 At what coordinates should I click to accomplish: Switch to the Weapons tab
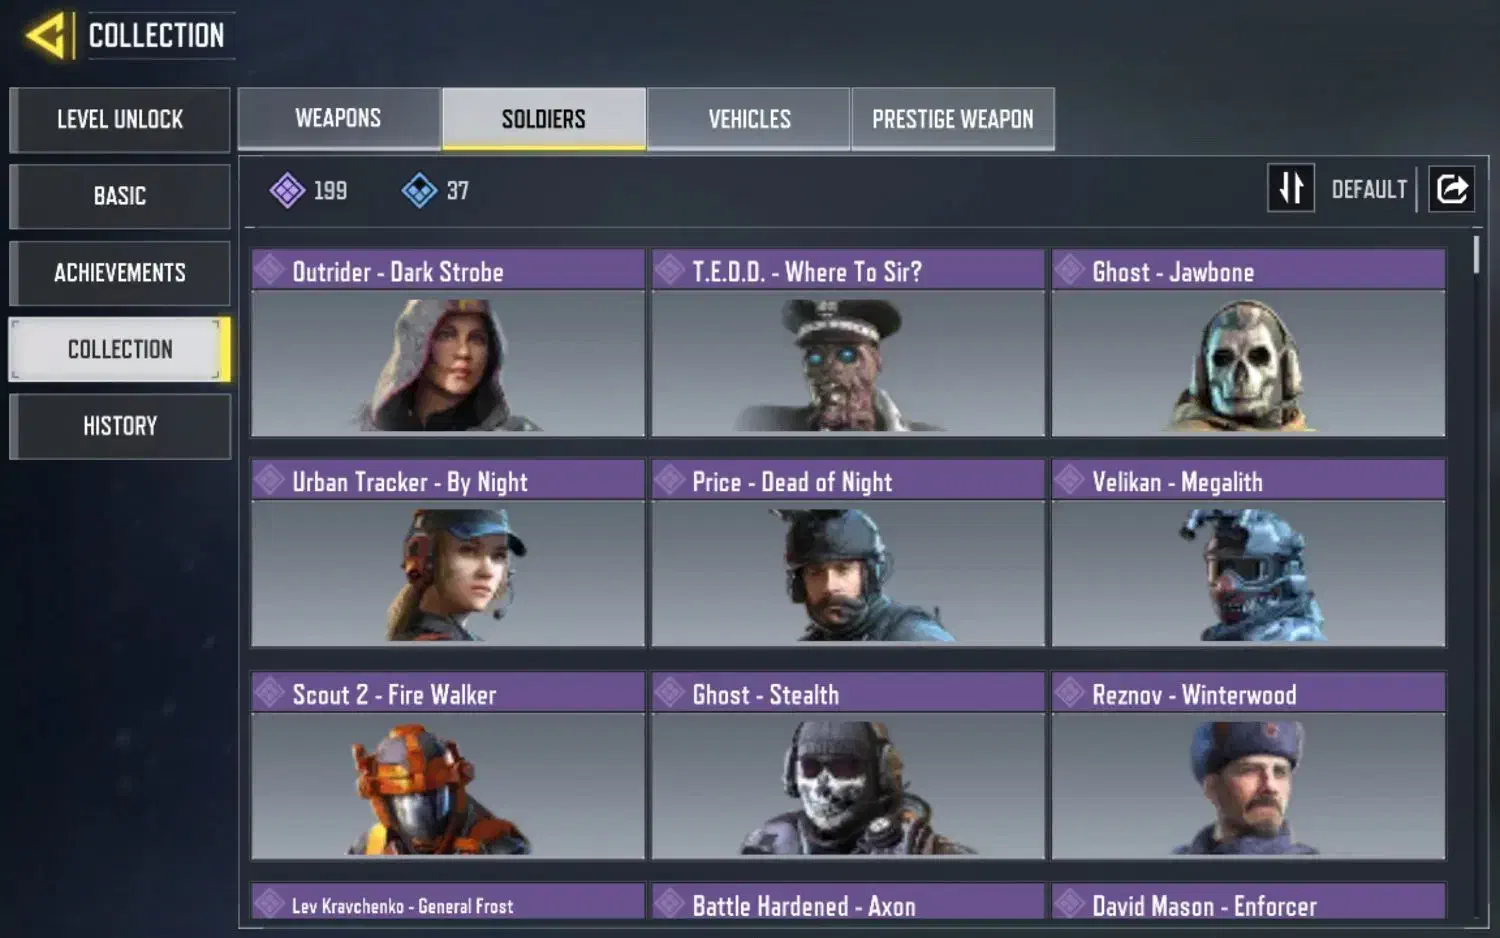click(x=339, y=119)
